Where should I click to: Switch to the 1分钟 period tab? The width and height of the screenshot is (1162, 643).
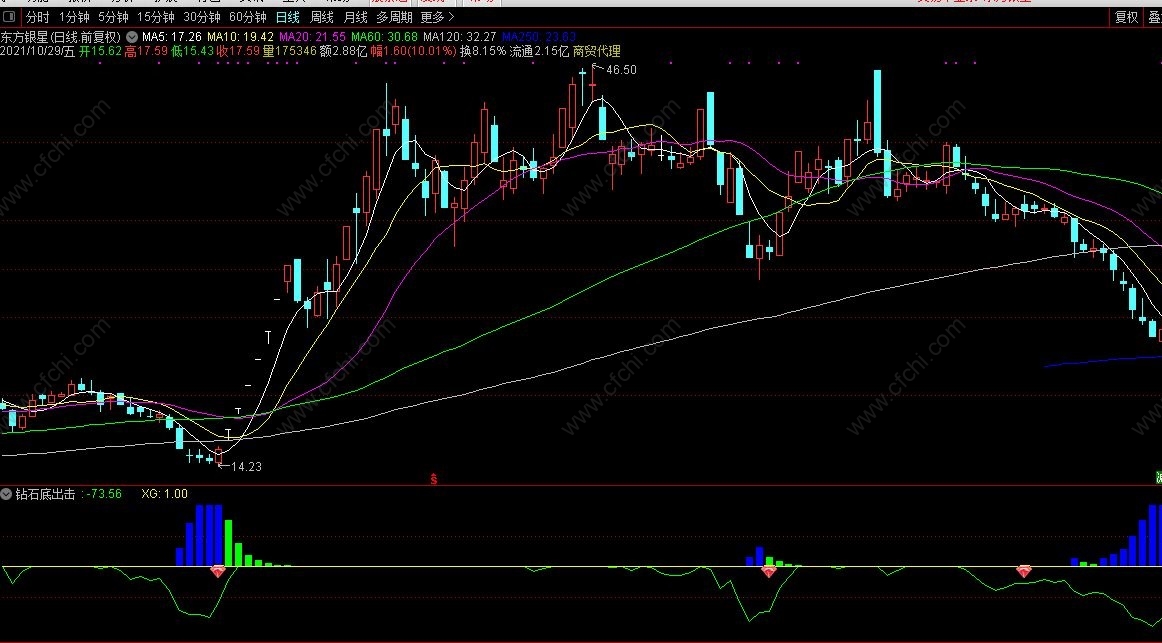click(73, 17)
